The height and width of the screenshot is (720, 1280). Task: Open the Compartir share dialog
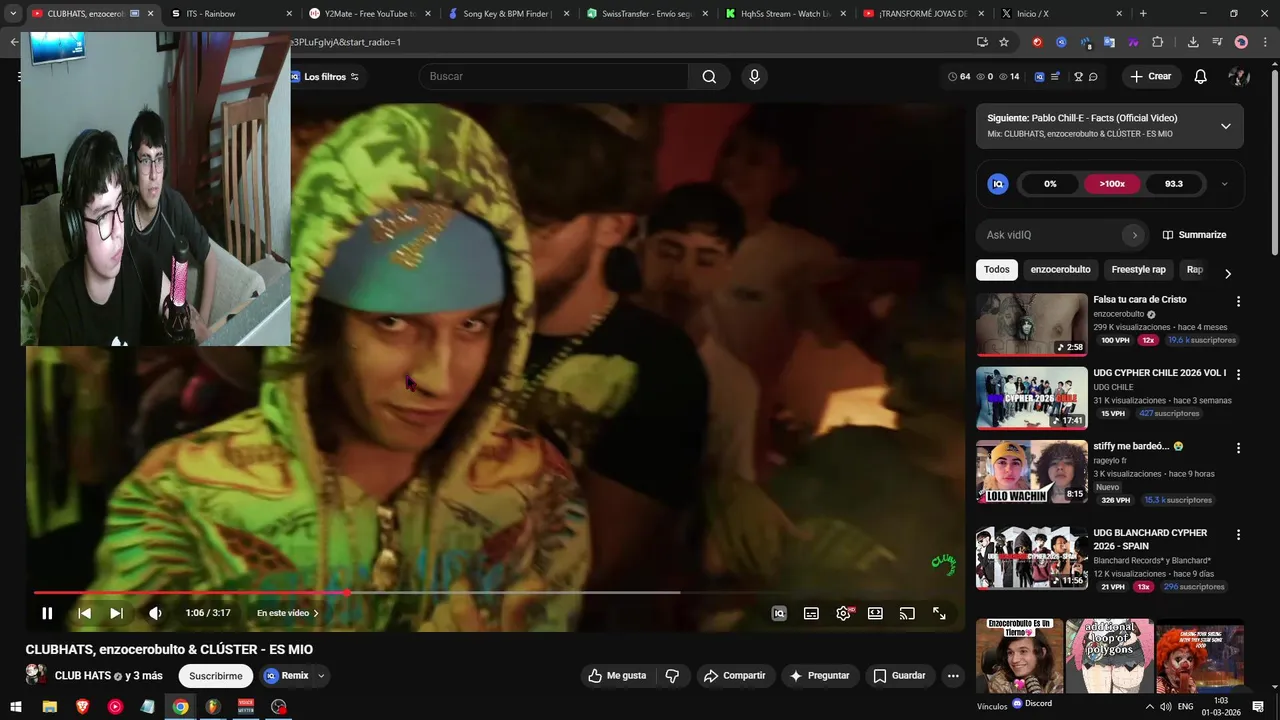tap(734, 676)
